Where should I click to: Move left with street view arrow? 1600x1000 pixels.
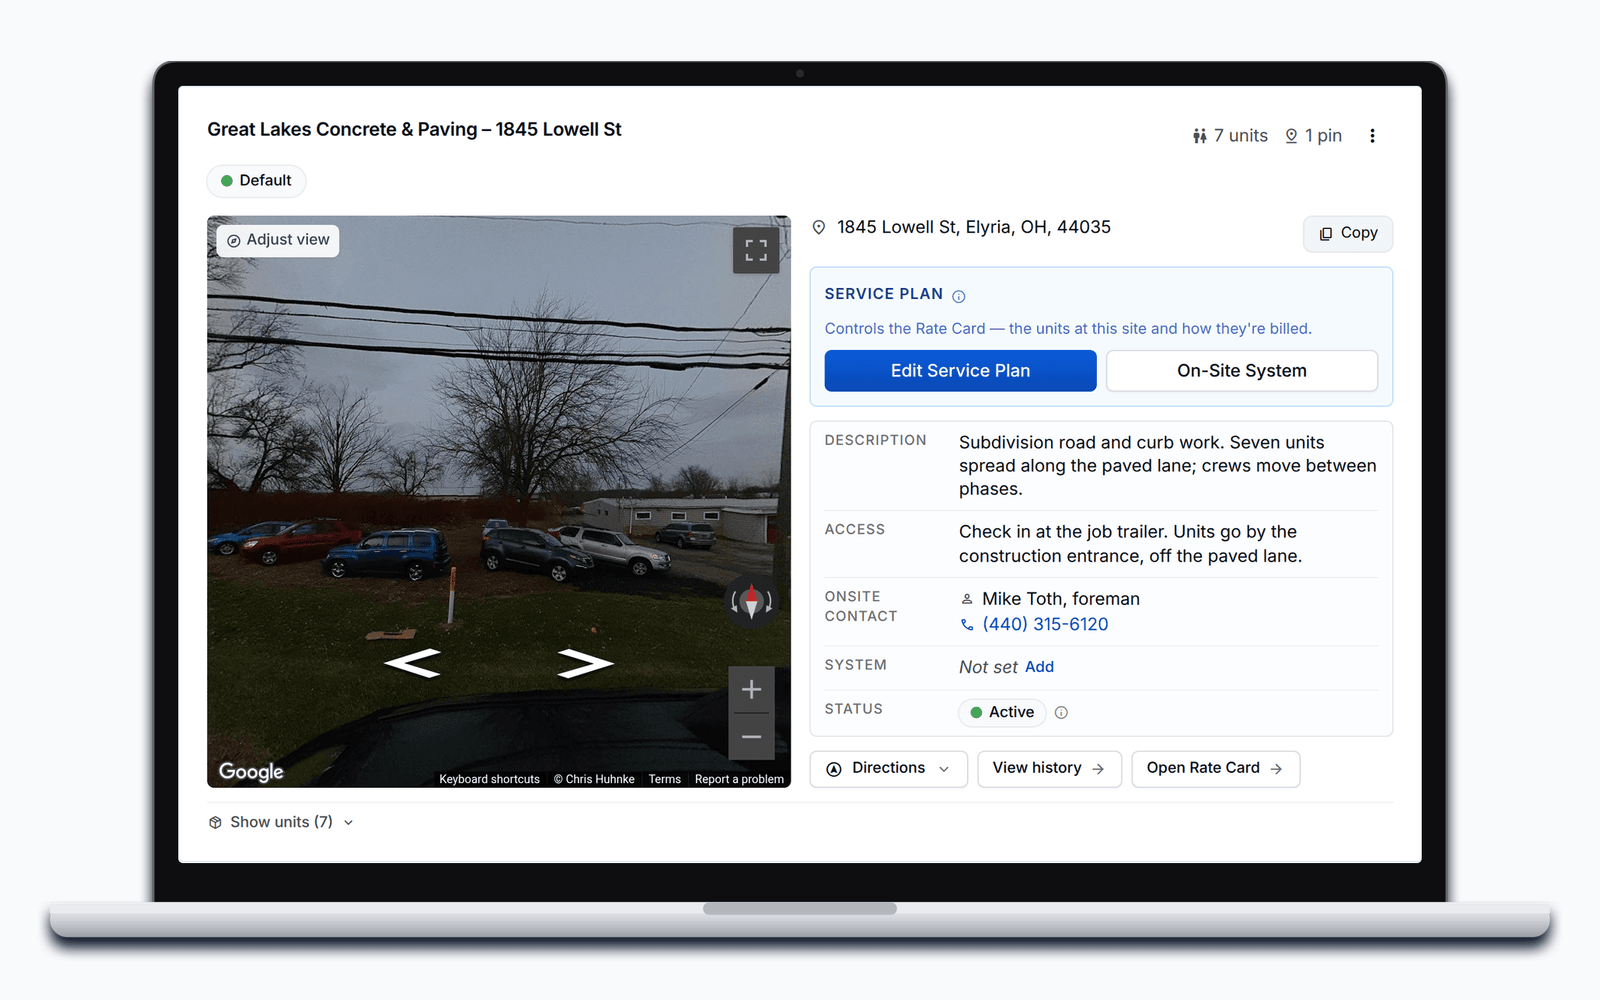point(413,663)
